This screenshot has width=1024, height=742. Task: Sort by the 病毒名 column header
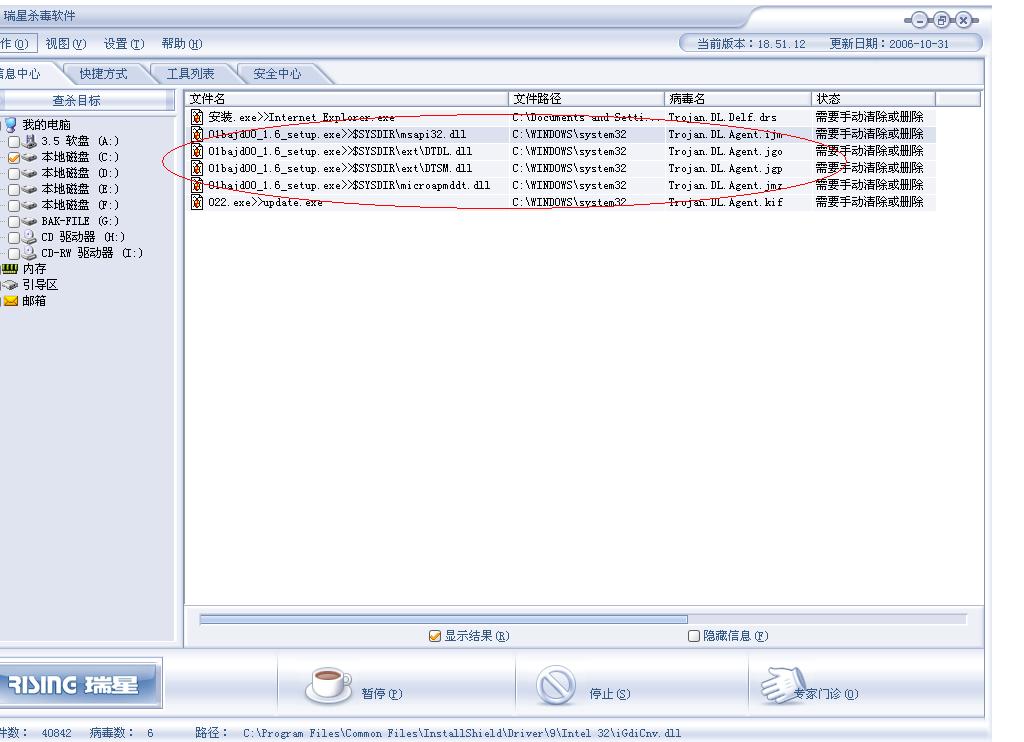point(737,99)
